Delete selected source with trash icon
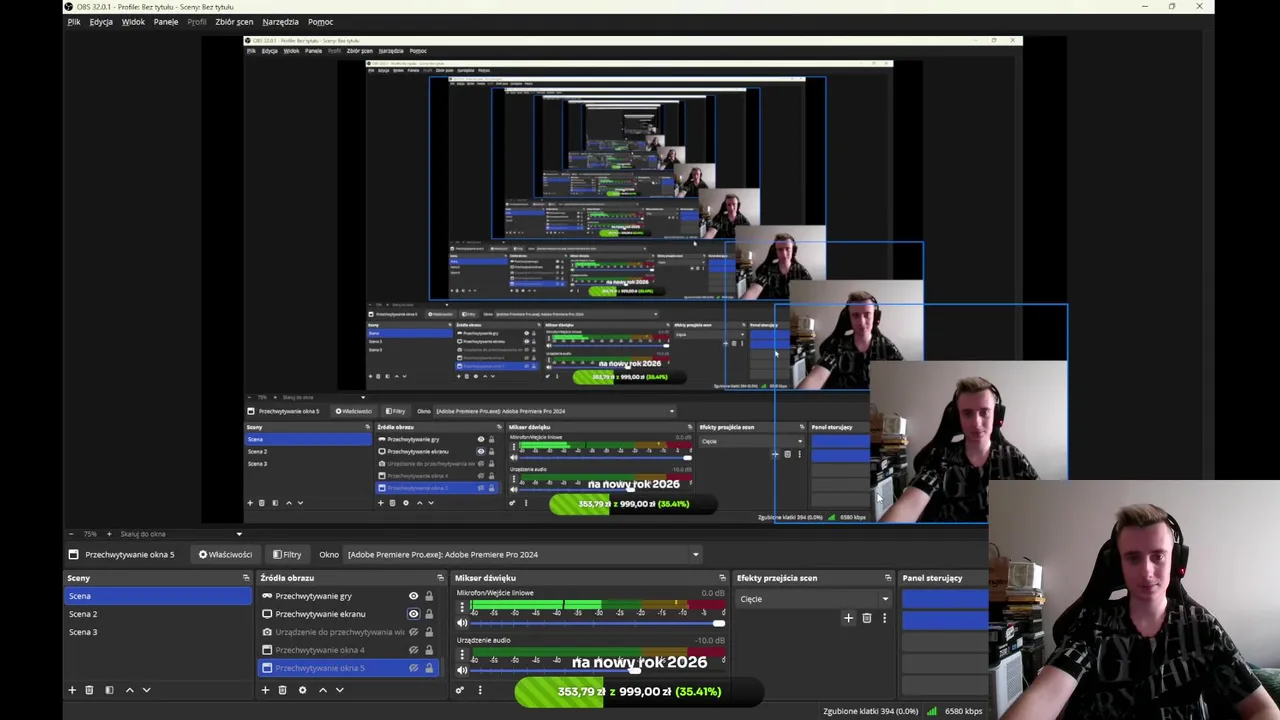The image size is (1280, 720). [x=282, y=690]
